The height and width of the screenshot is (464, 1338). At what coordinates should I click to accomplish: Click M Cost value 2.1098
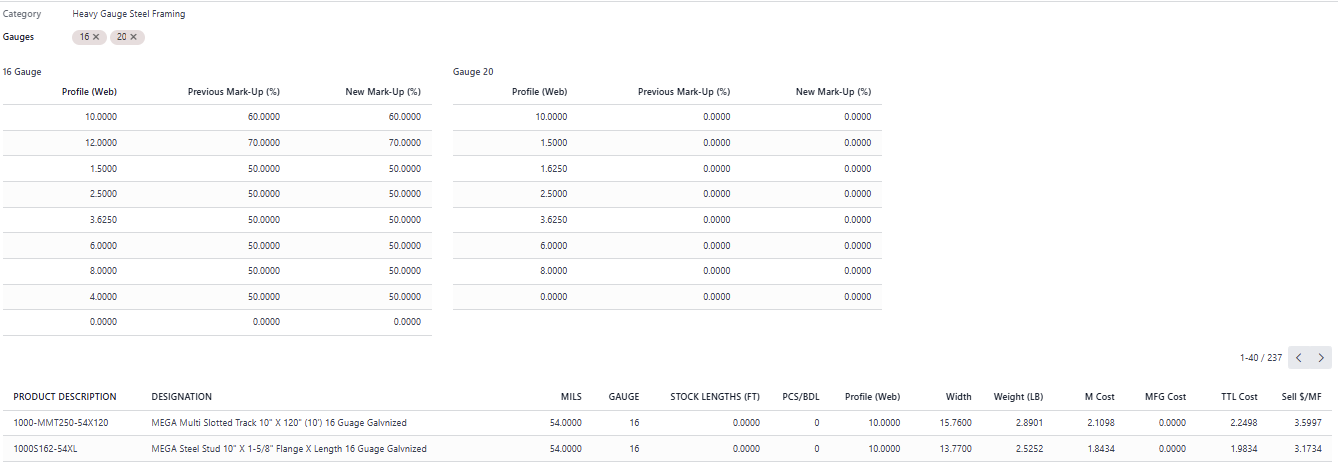point(1100,423)
